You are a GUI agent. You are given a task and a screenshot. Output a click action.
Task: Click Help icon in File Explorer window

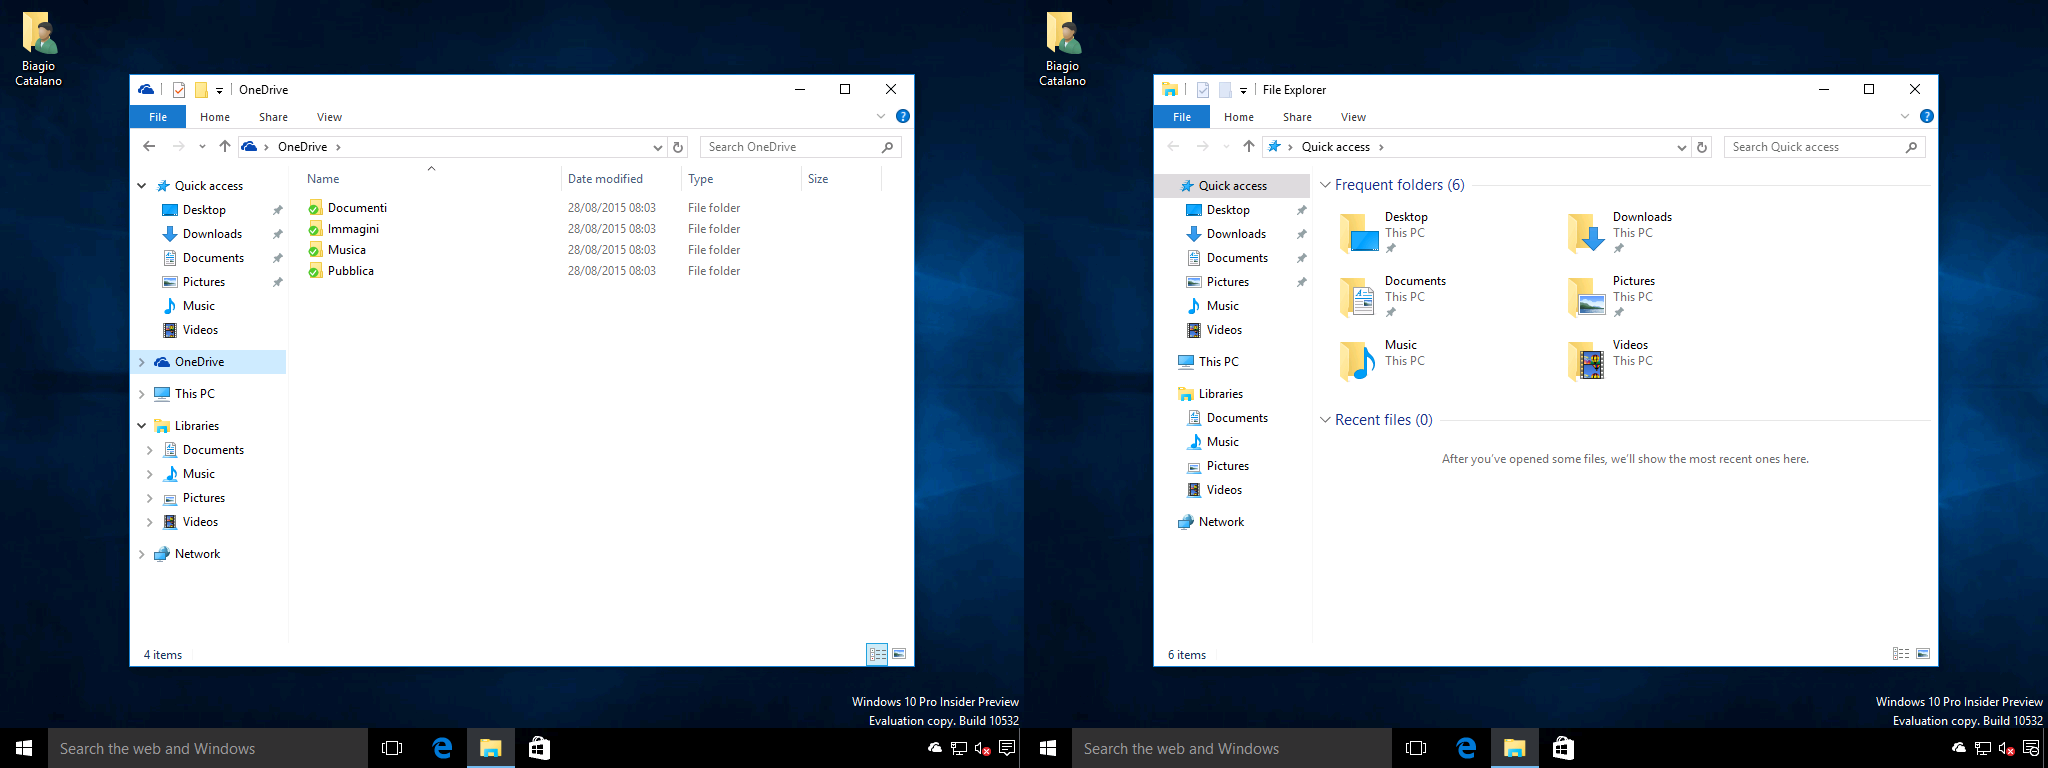1927,116
